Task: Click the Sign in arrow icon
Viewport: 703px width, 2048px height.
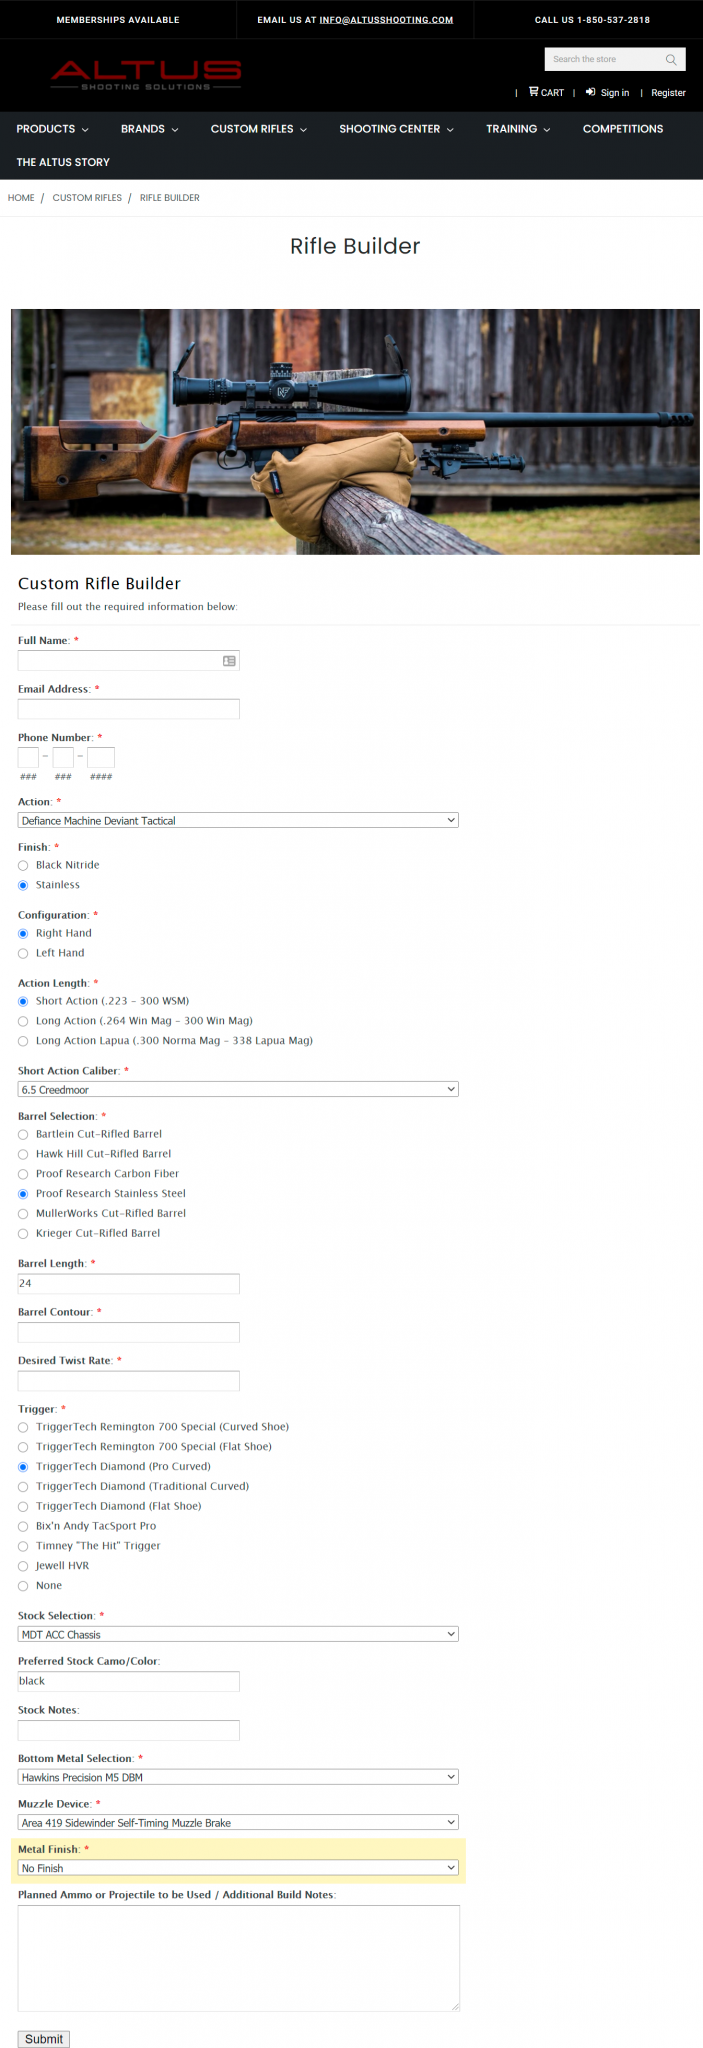Action: click(591, 92)
